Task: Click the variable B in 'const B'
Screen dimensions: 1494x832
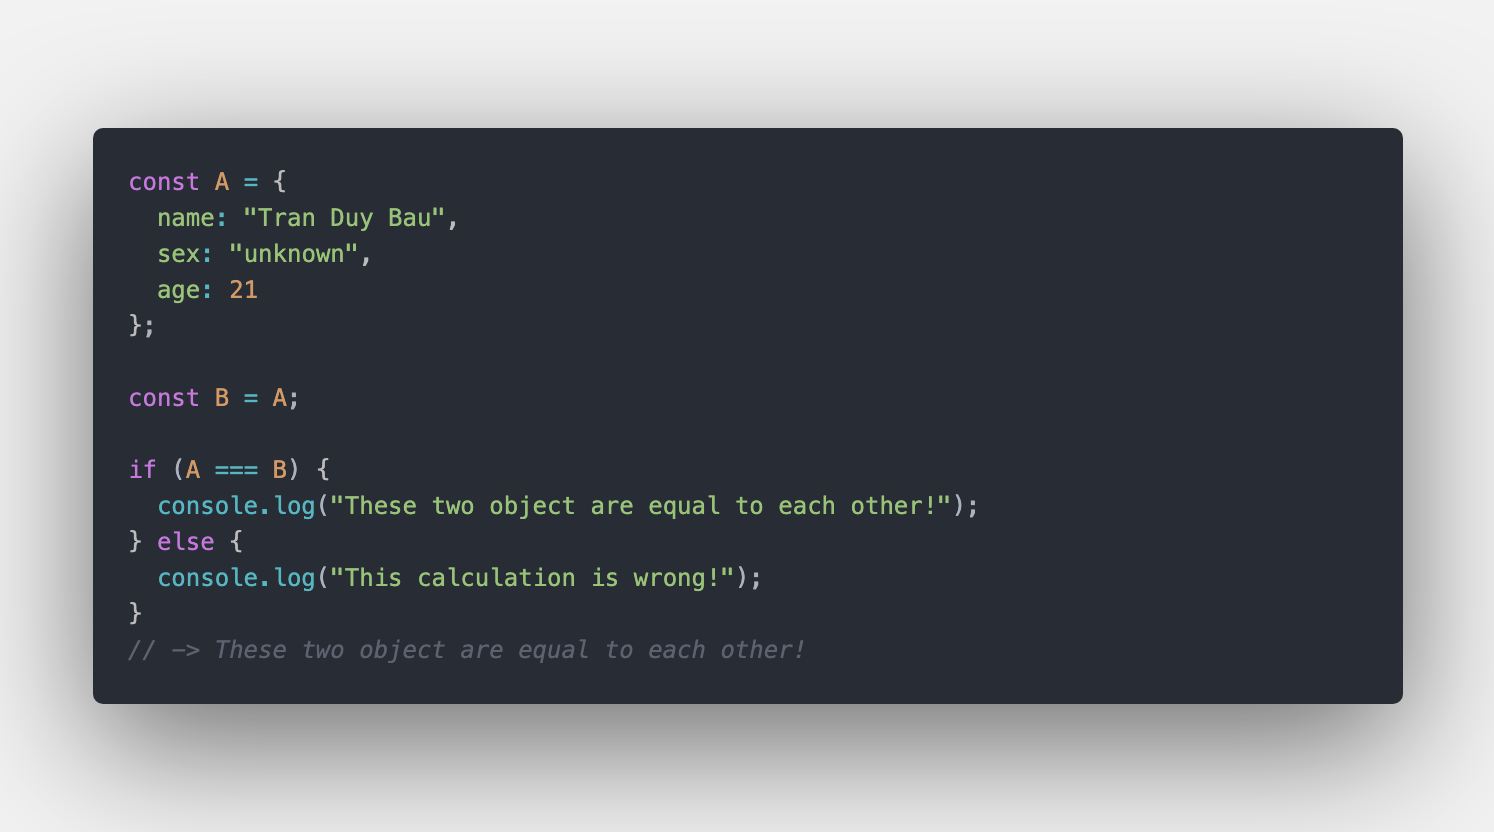Action: tap(222, 398)
